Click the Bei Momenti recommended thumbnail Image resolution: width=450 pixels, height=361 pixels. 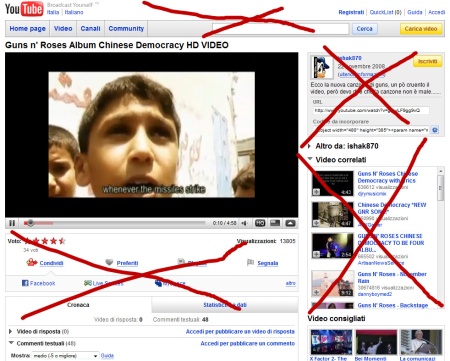[376, 342]
